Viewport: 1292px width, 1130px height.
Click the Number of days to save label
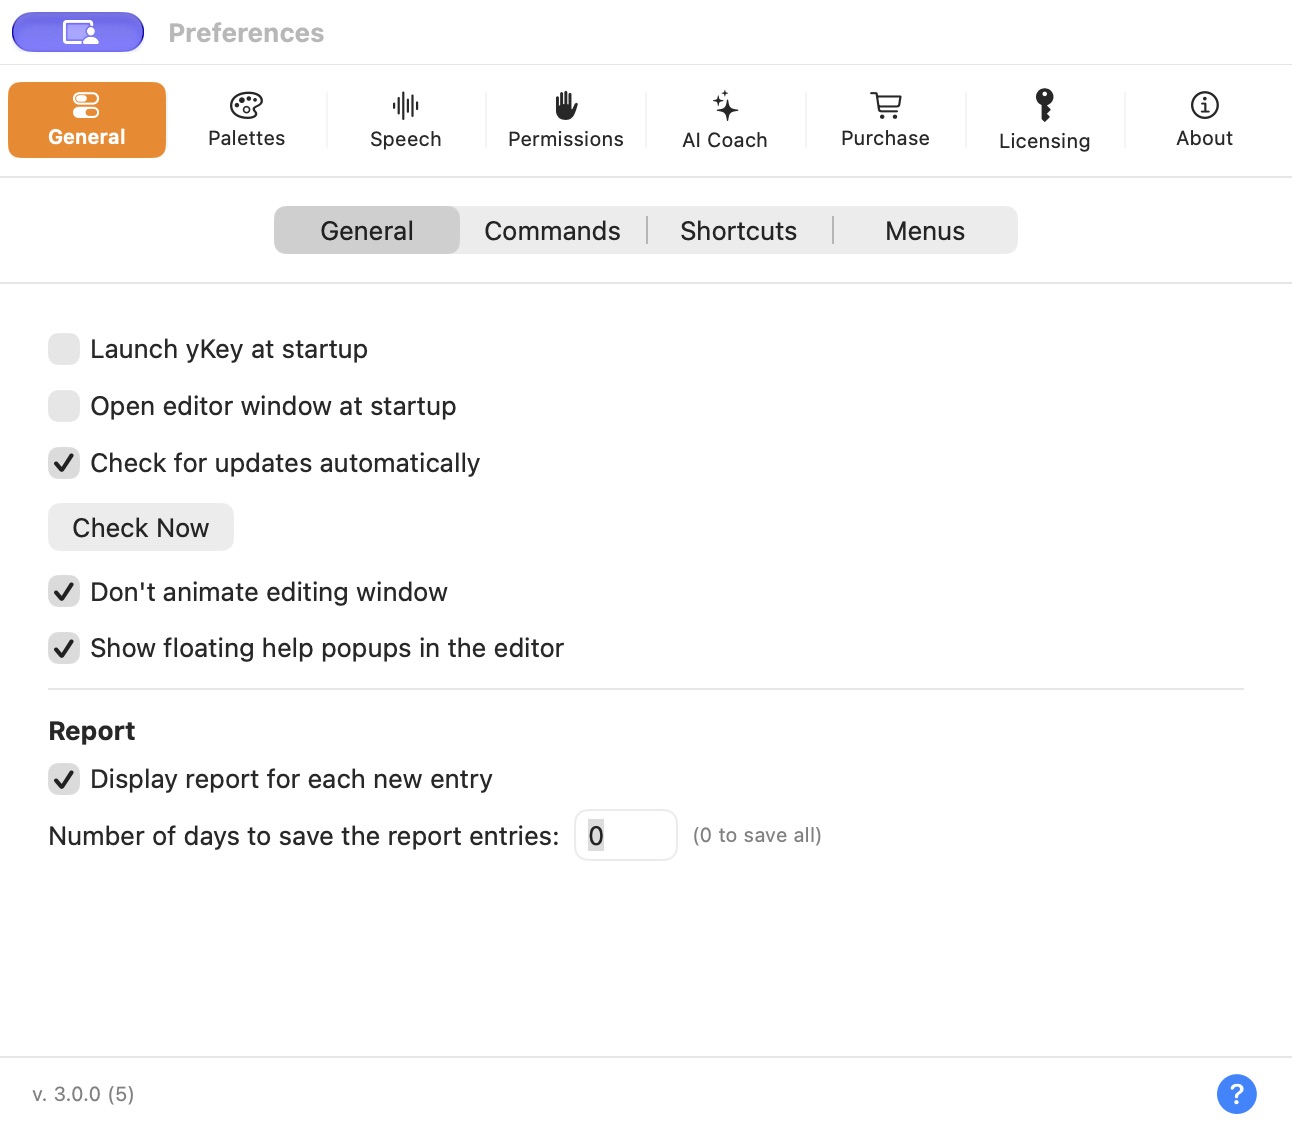tap(304, 836)
